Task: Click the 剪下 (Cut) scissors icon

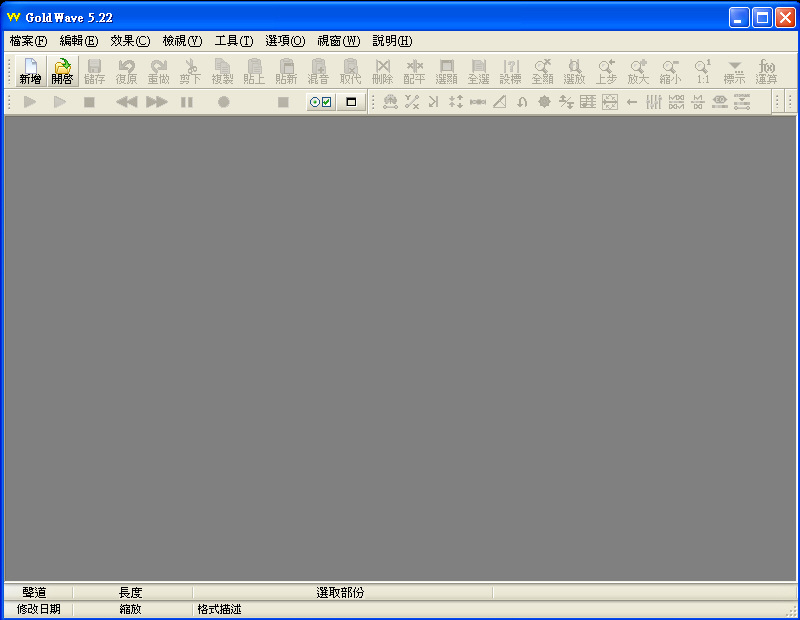Action: coord(190,71)
